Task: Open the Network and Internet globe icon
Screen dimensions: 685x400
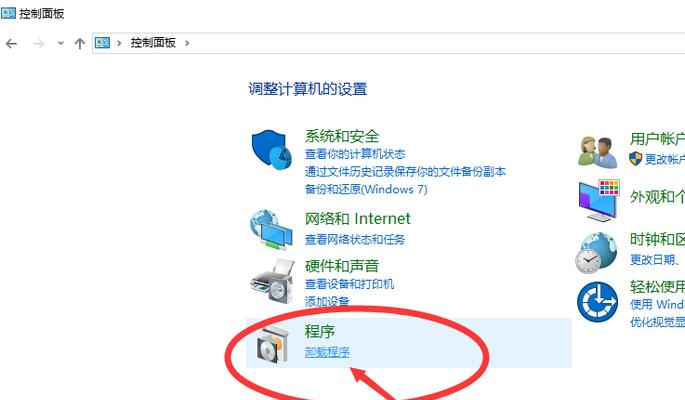Action: click(271, 230)
